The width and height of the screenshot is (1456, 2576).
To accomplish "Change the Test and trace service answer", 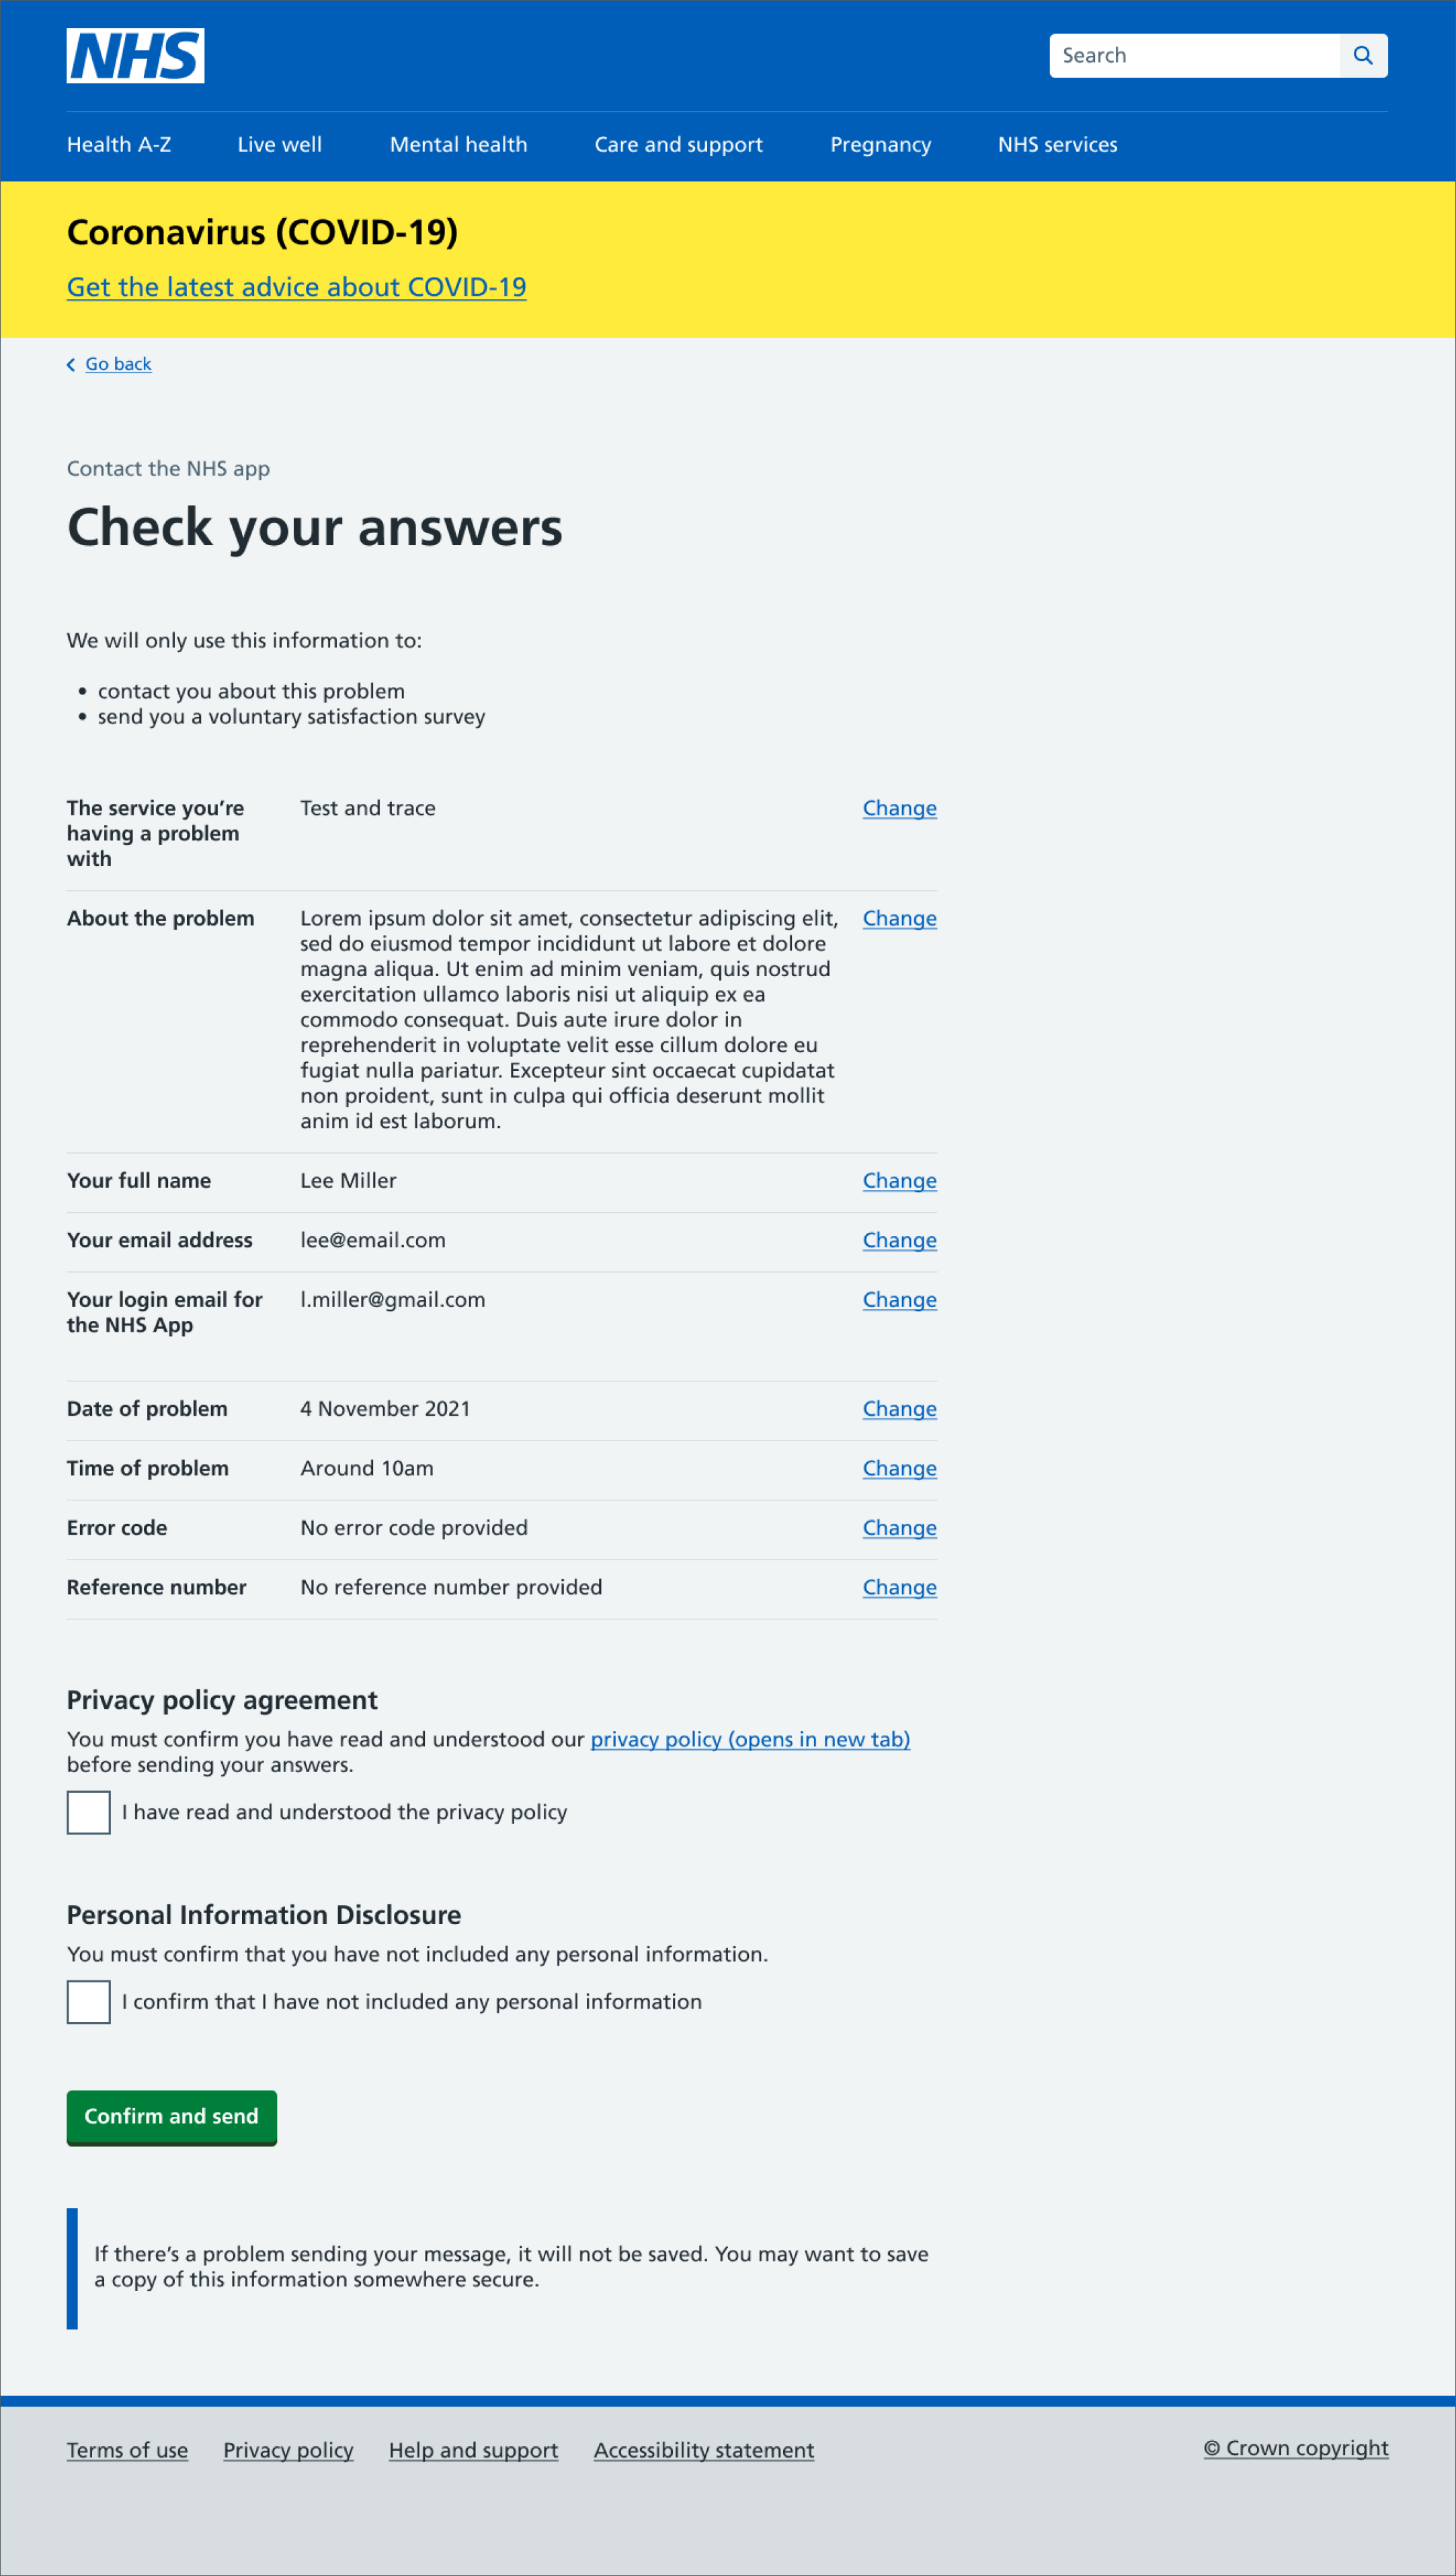I will click(899, 808).
